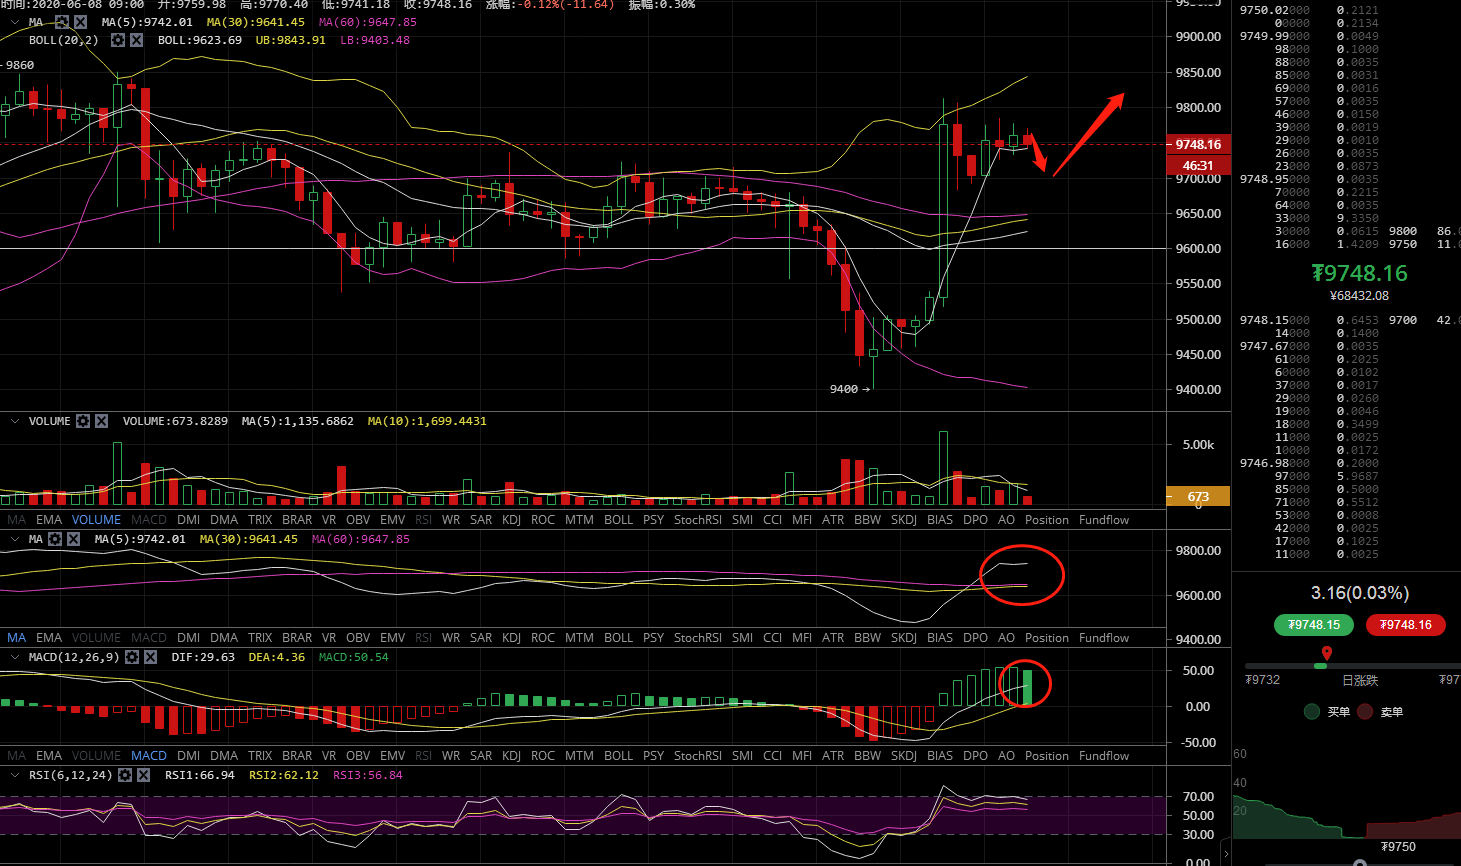Screen dimensions: 1461x866
Task: Click the red ₹9748.16 ask price button
Action: pyautogui.click(x=1405, y=625)
